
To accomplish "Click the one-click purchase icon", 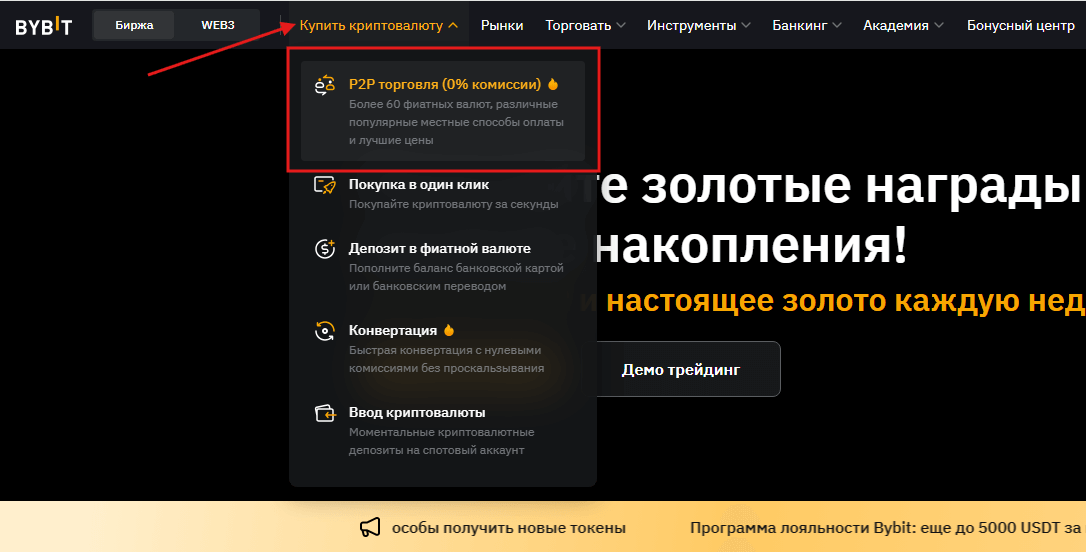I will (x=324, y=185).
